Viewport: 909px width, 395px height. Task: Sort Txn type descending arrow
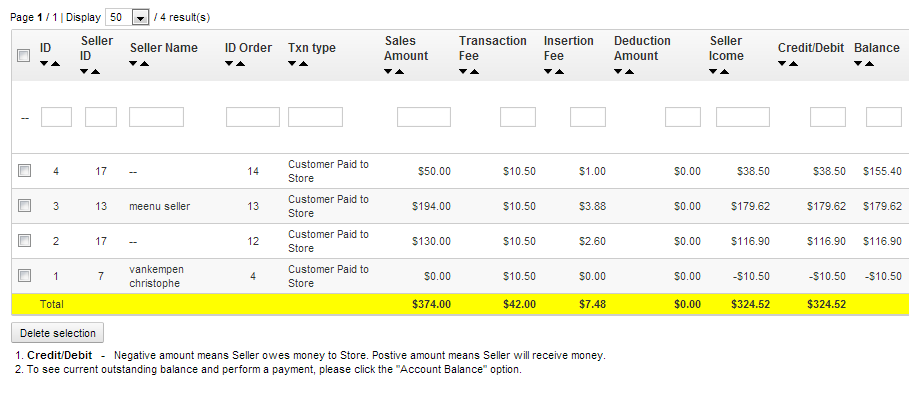tap(292, 63)
